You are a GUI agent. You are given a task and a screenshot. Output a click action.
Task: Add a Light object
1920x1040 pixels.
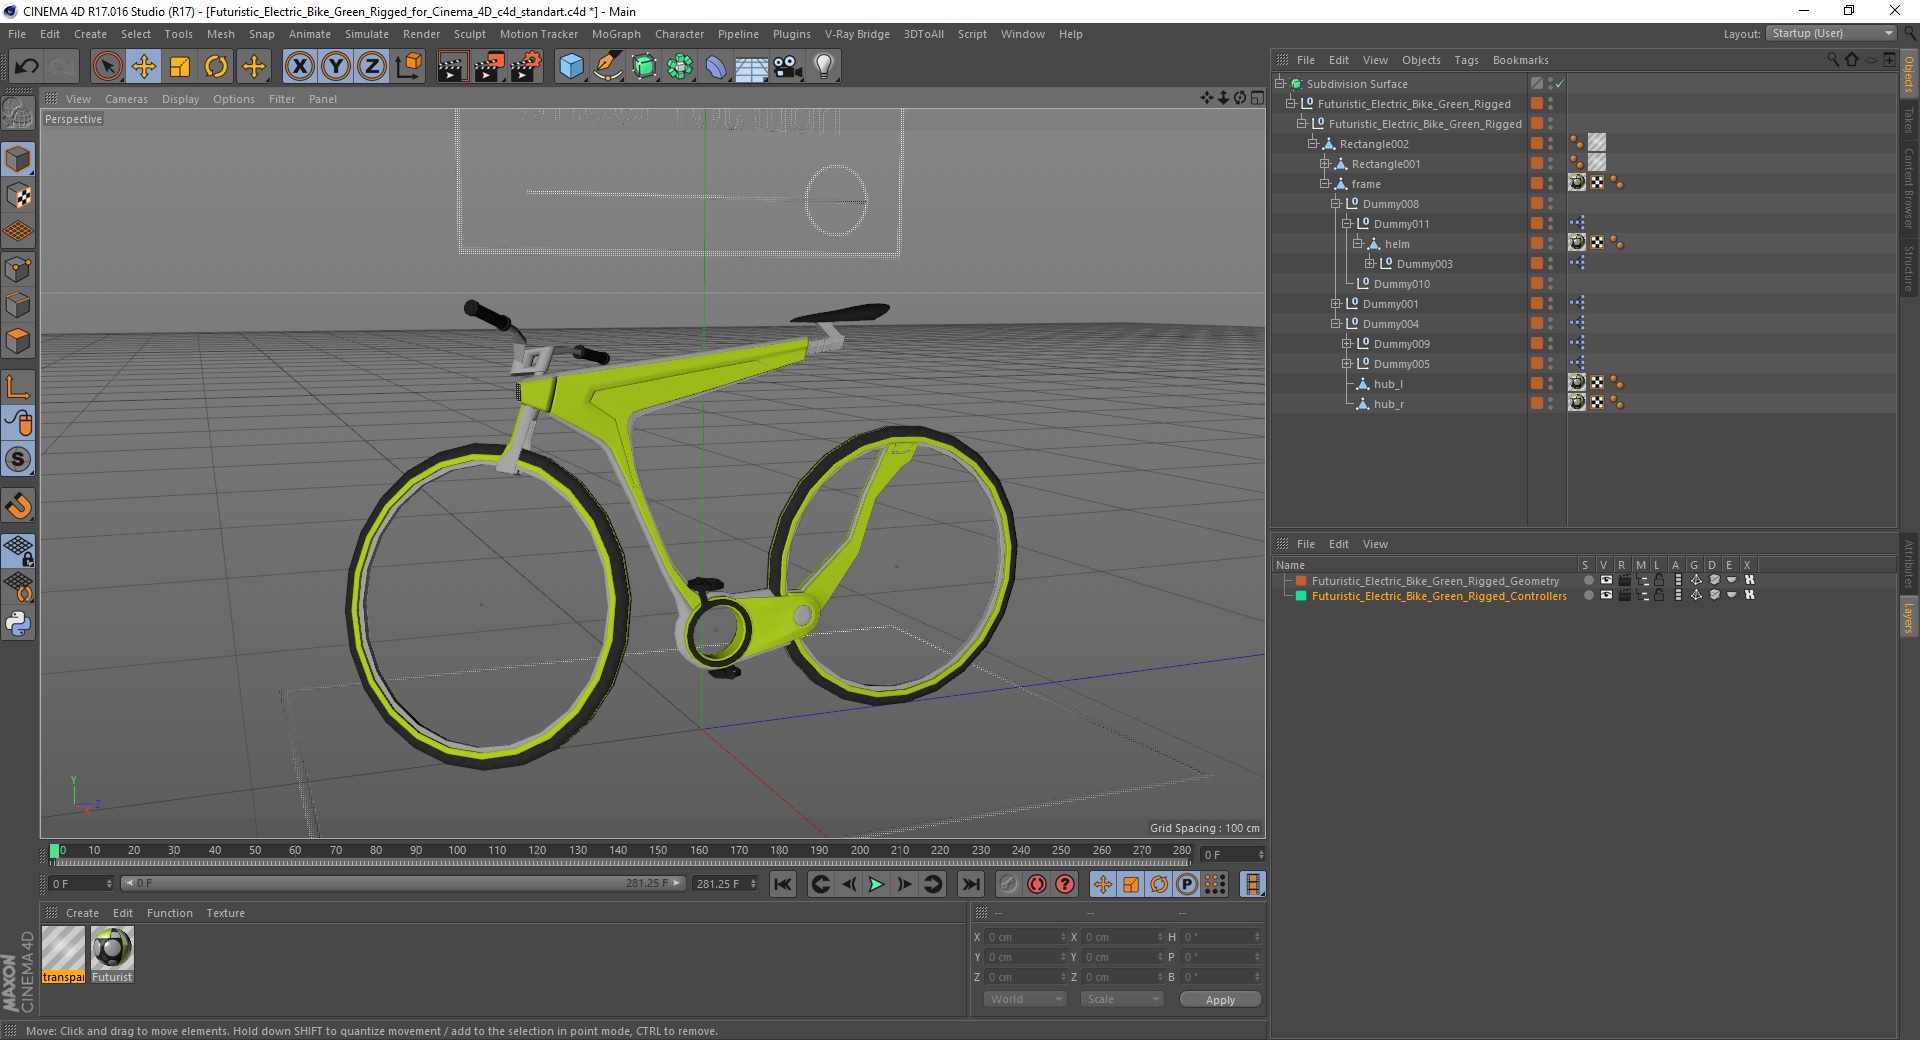click(x=824, y=67)
